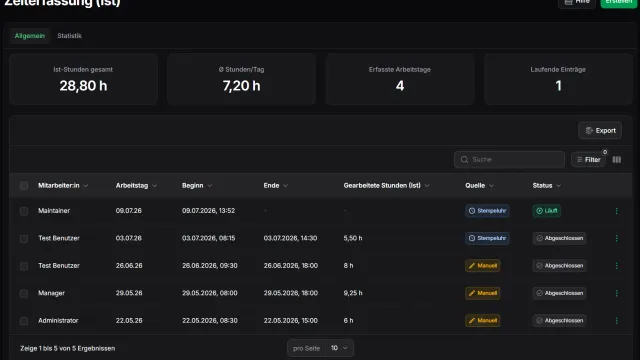640x360 pixels.
Task: Click the Stempeluhr badge in Maintainer row
Action: point(487,211)
